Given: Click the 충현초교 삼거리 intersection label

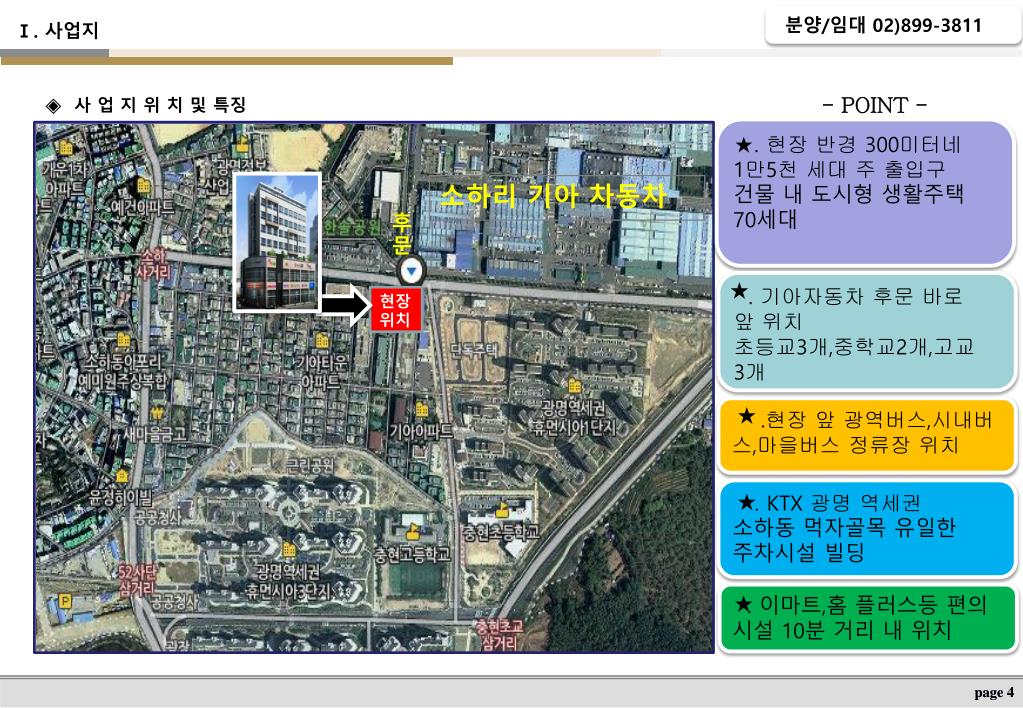Looking at the screenshot, I should coord(500,636).
